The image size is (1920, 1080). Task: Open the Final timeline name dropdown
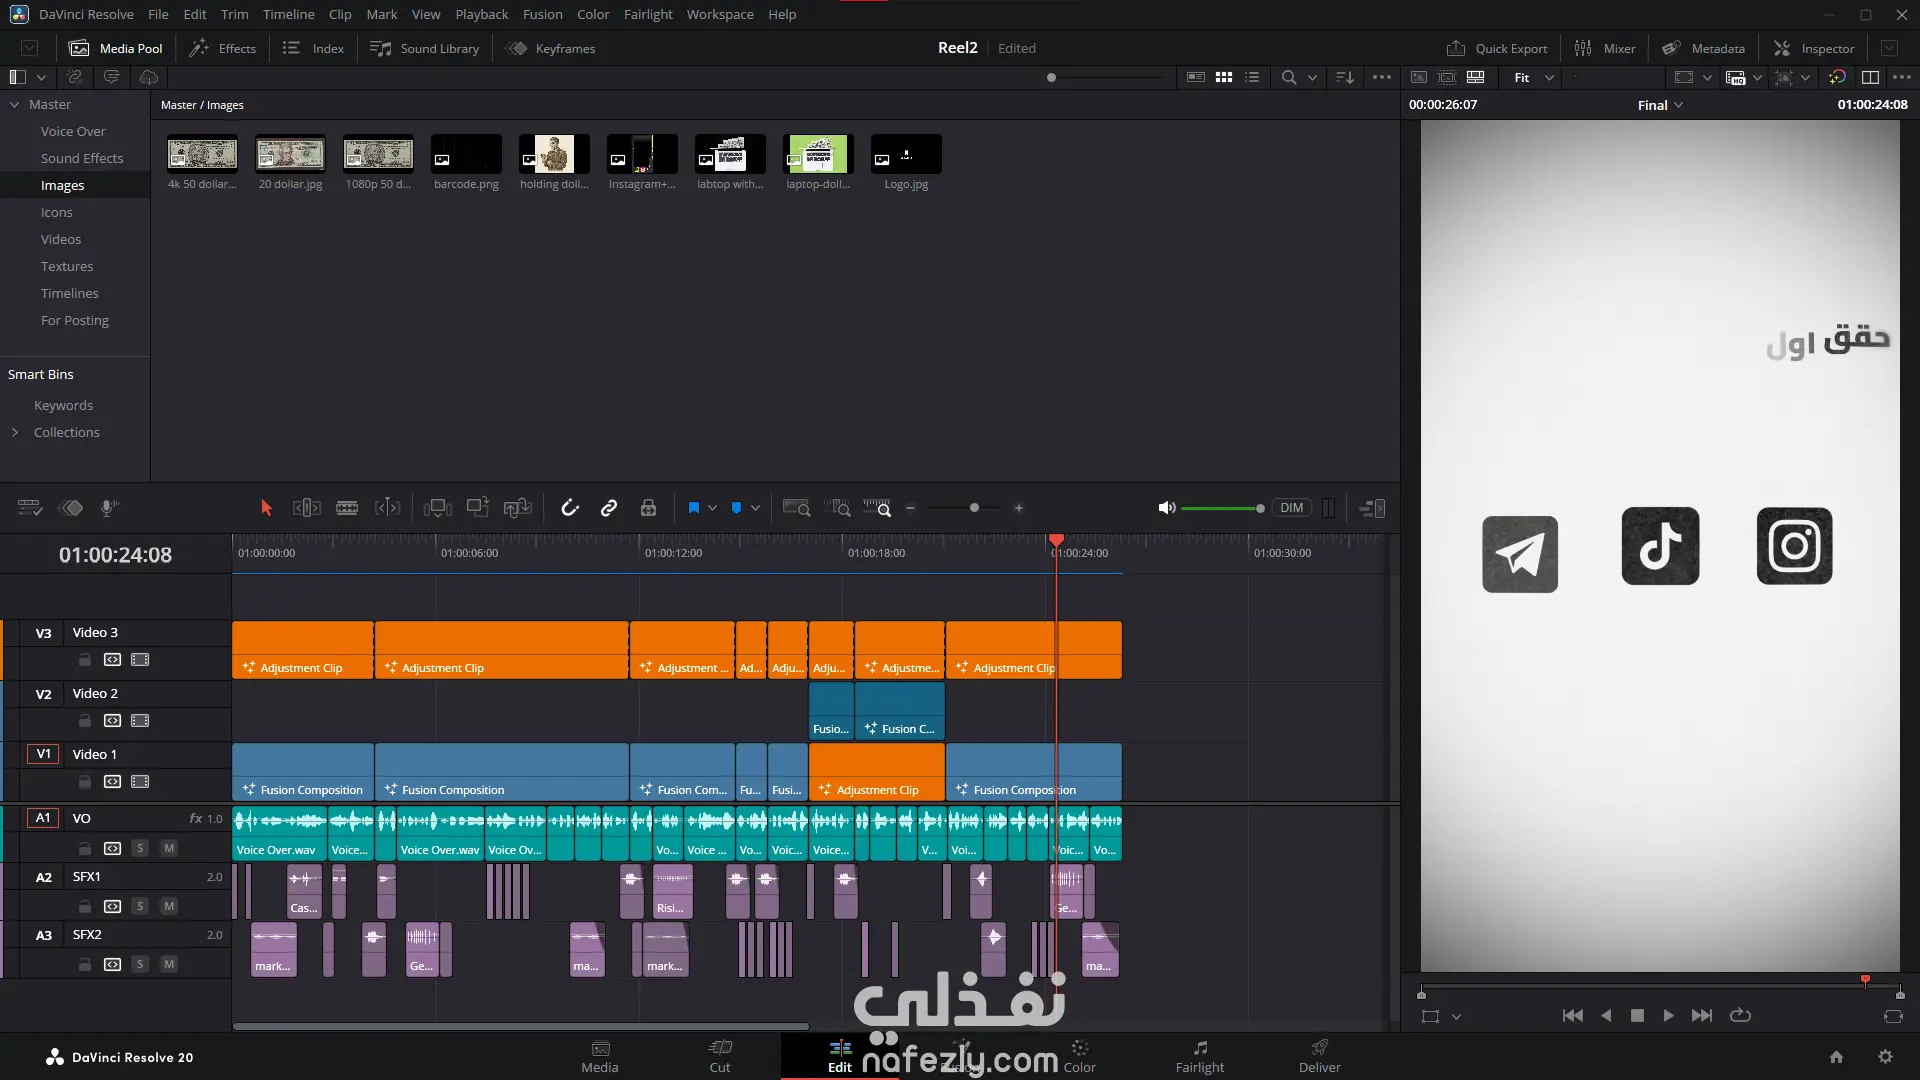tap(1660, 105)
